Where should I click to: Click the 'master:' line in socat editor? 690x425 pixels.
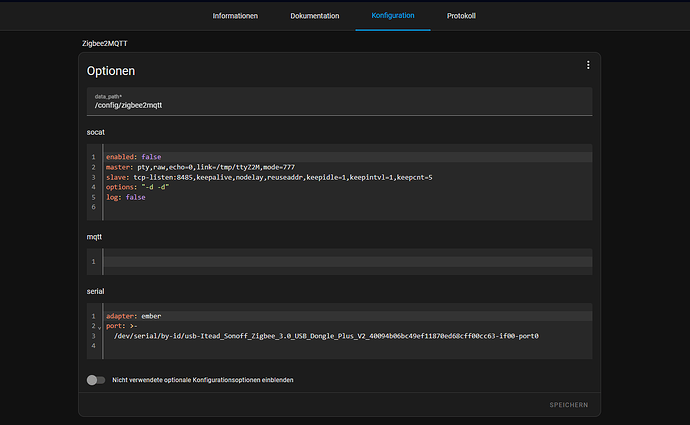coord(348,167)
